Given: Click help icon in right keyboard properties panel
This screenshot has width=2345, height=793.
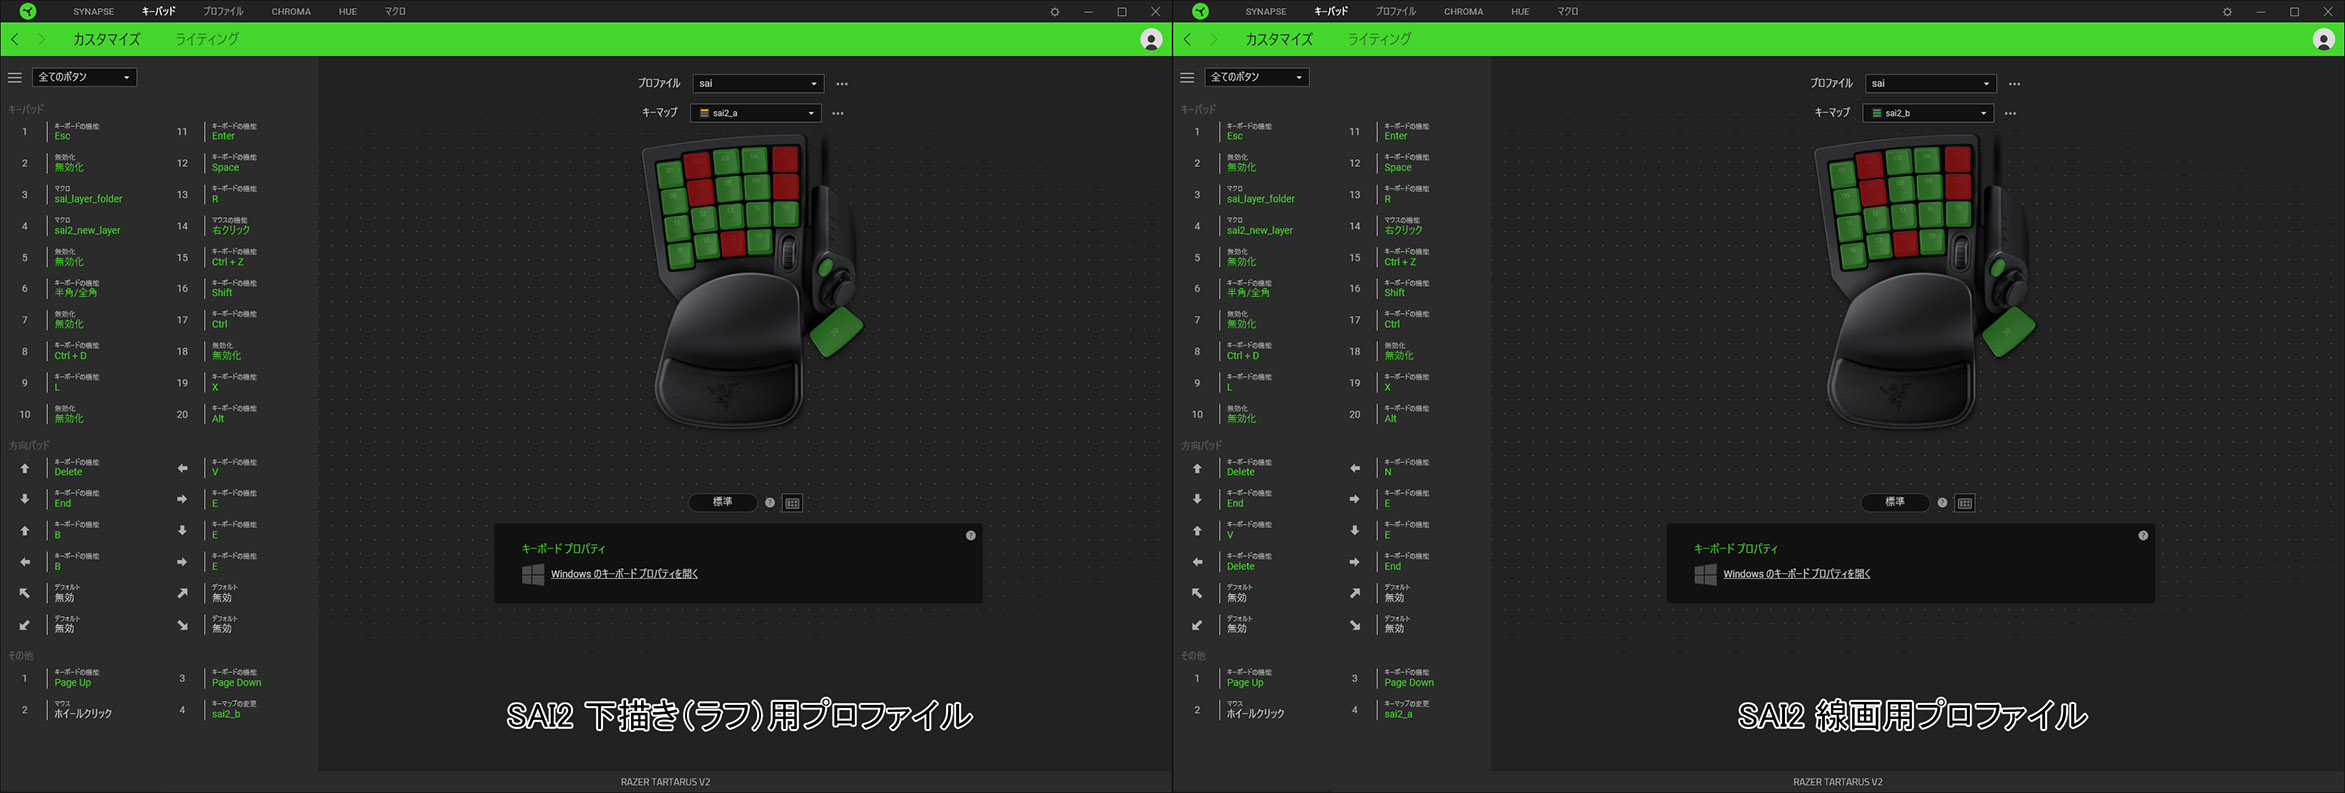Looking at the screenshot, I should 2143,536.
